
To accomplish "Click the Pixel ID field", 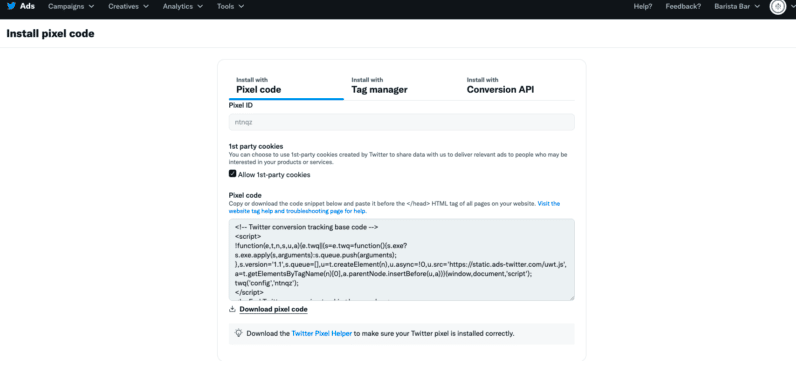I will coord(402,122).
